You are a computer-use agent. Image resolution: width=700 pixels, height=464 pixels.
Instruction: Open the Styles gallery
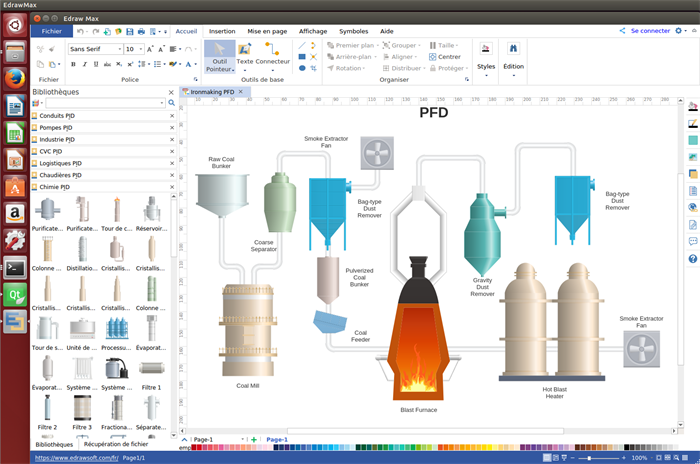[486, 56]
